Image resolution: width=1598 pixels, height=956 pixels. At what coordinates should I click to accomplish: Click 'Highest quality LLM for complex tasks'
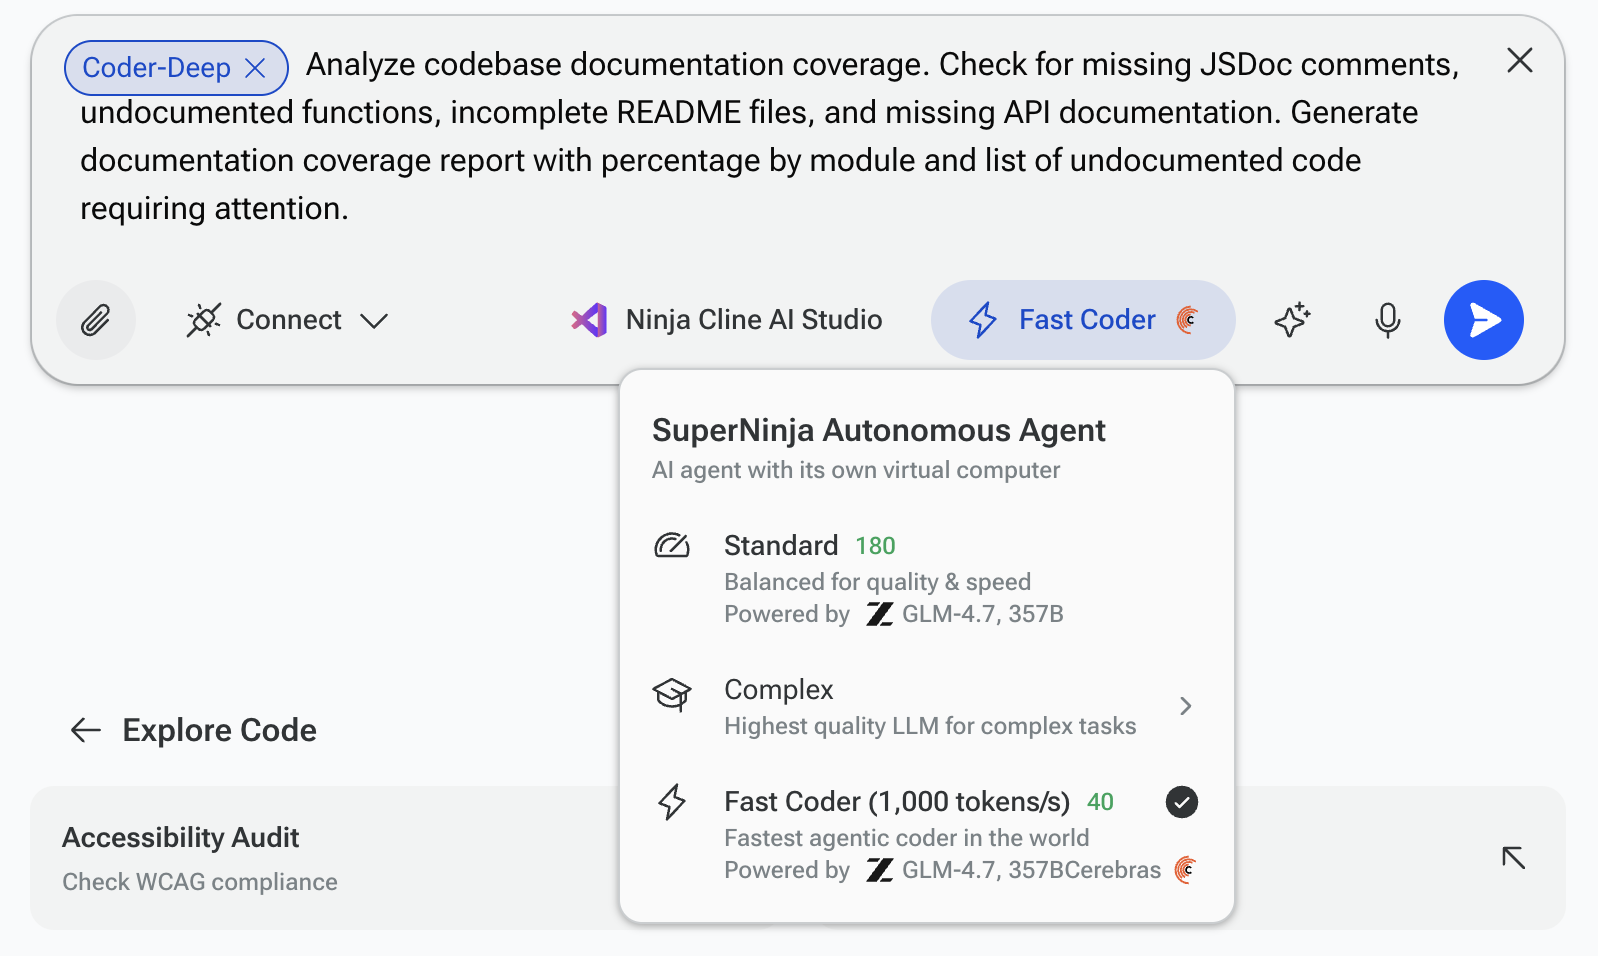click(930, 726)
